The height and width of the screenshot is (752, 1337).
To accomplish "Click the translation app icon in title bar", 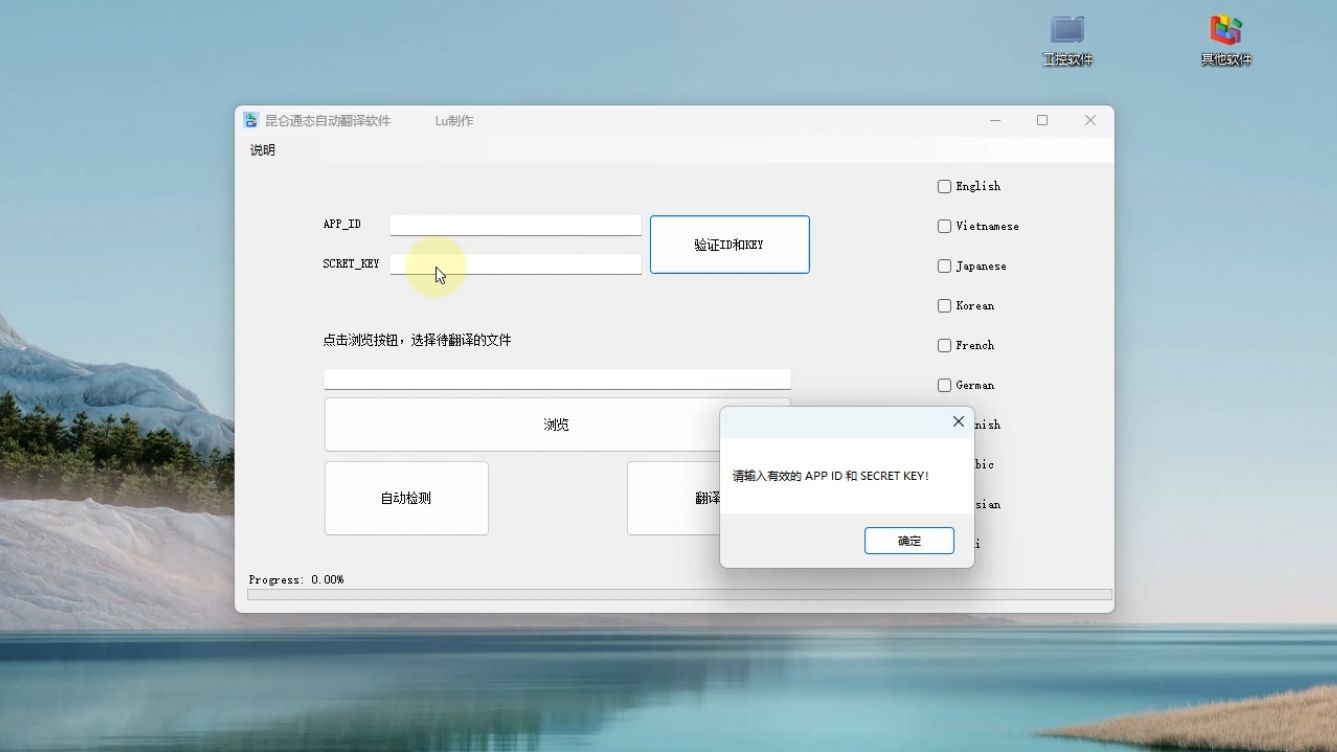I will [x=251, y=120].
